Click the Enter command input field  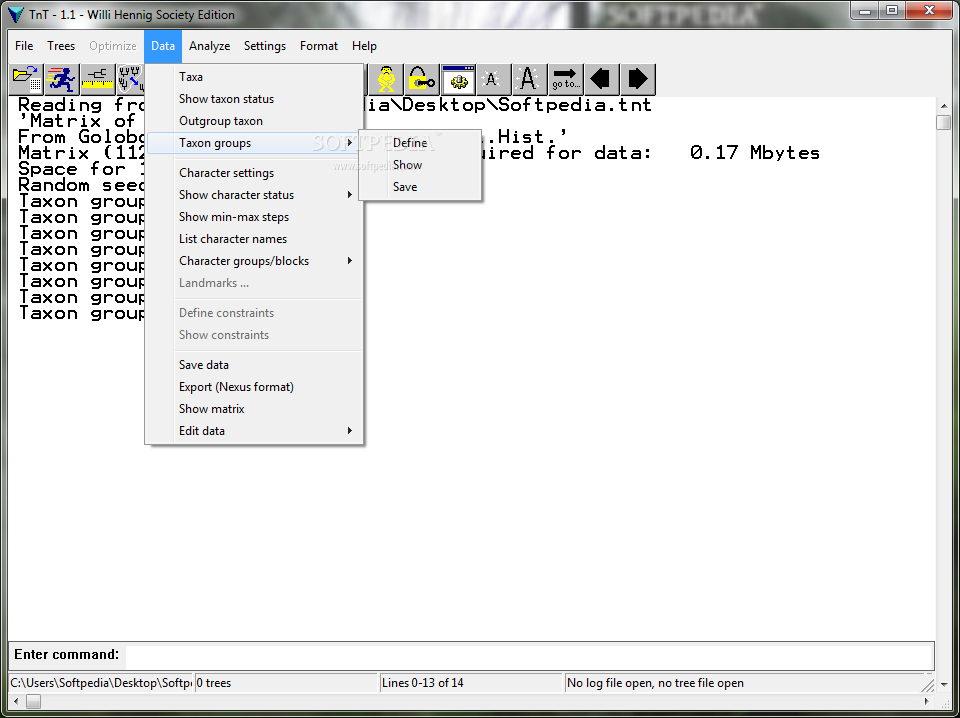[529, 656]
